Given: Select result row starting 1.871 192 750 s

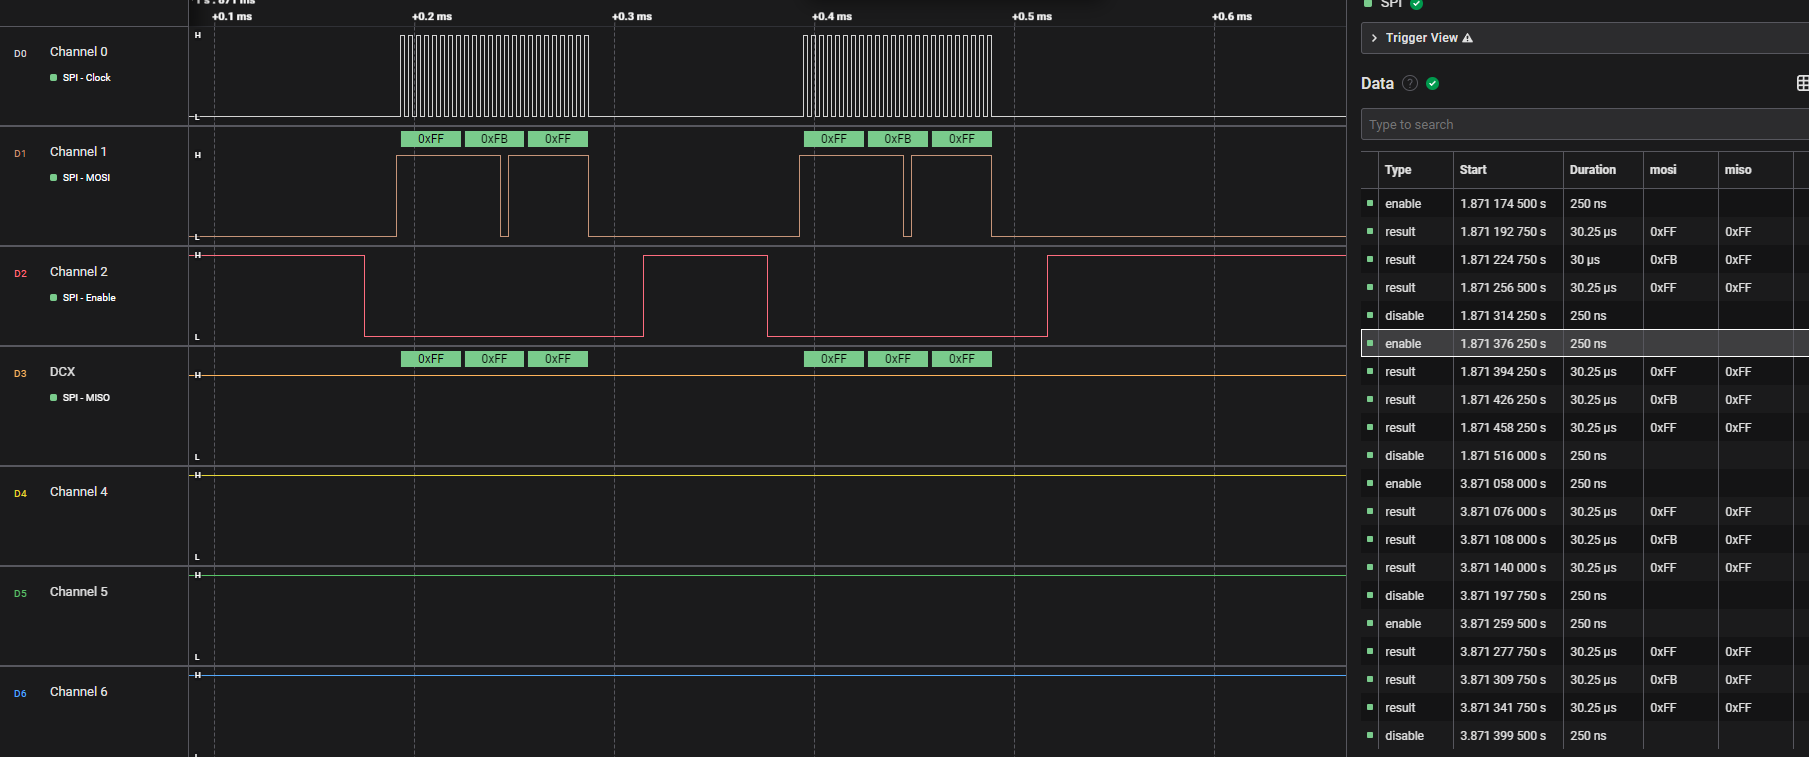Looking at the screenshot, I should [1584, 232].
